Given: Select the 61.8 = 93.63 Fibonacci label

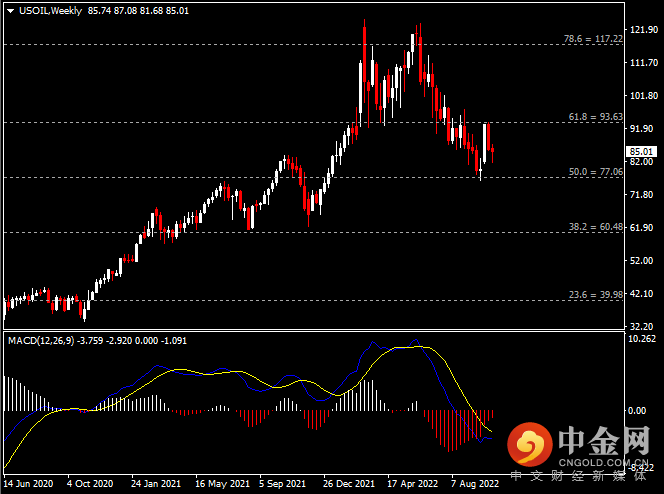Looking at the screenshot, I should point(596,116).
